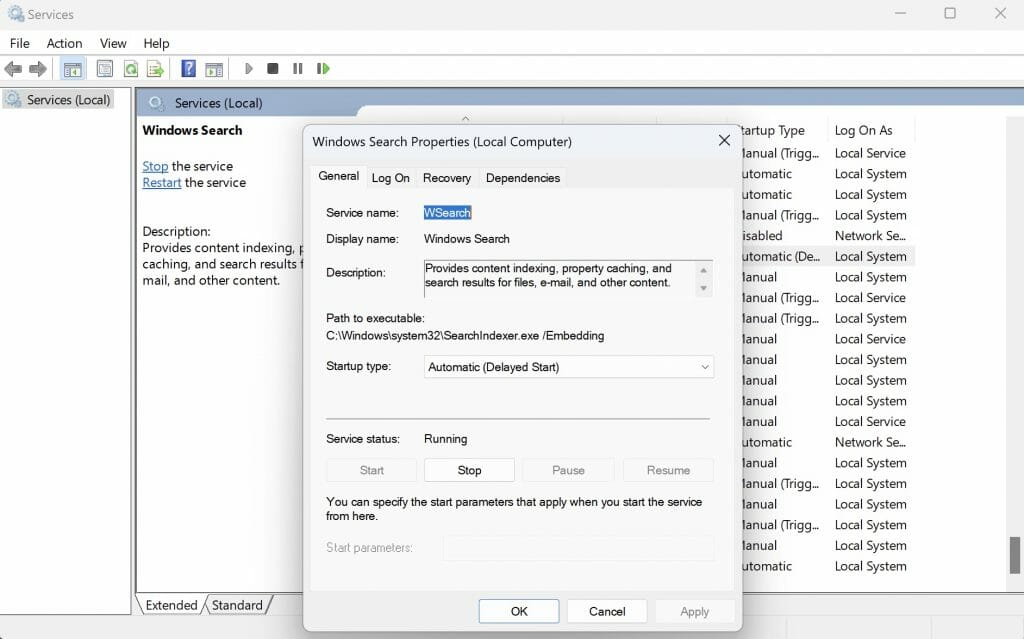Open the Action menu

pos(64,43)
